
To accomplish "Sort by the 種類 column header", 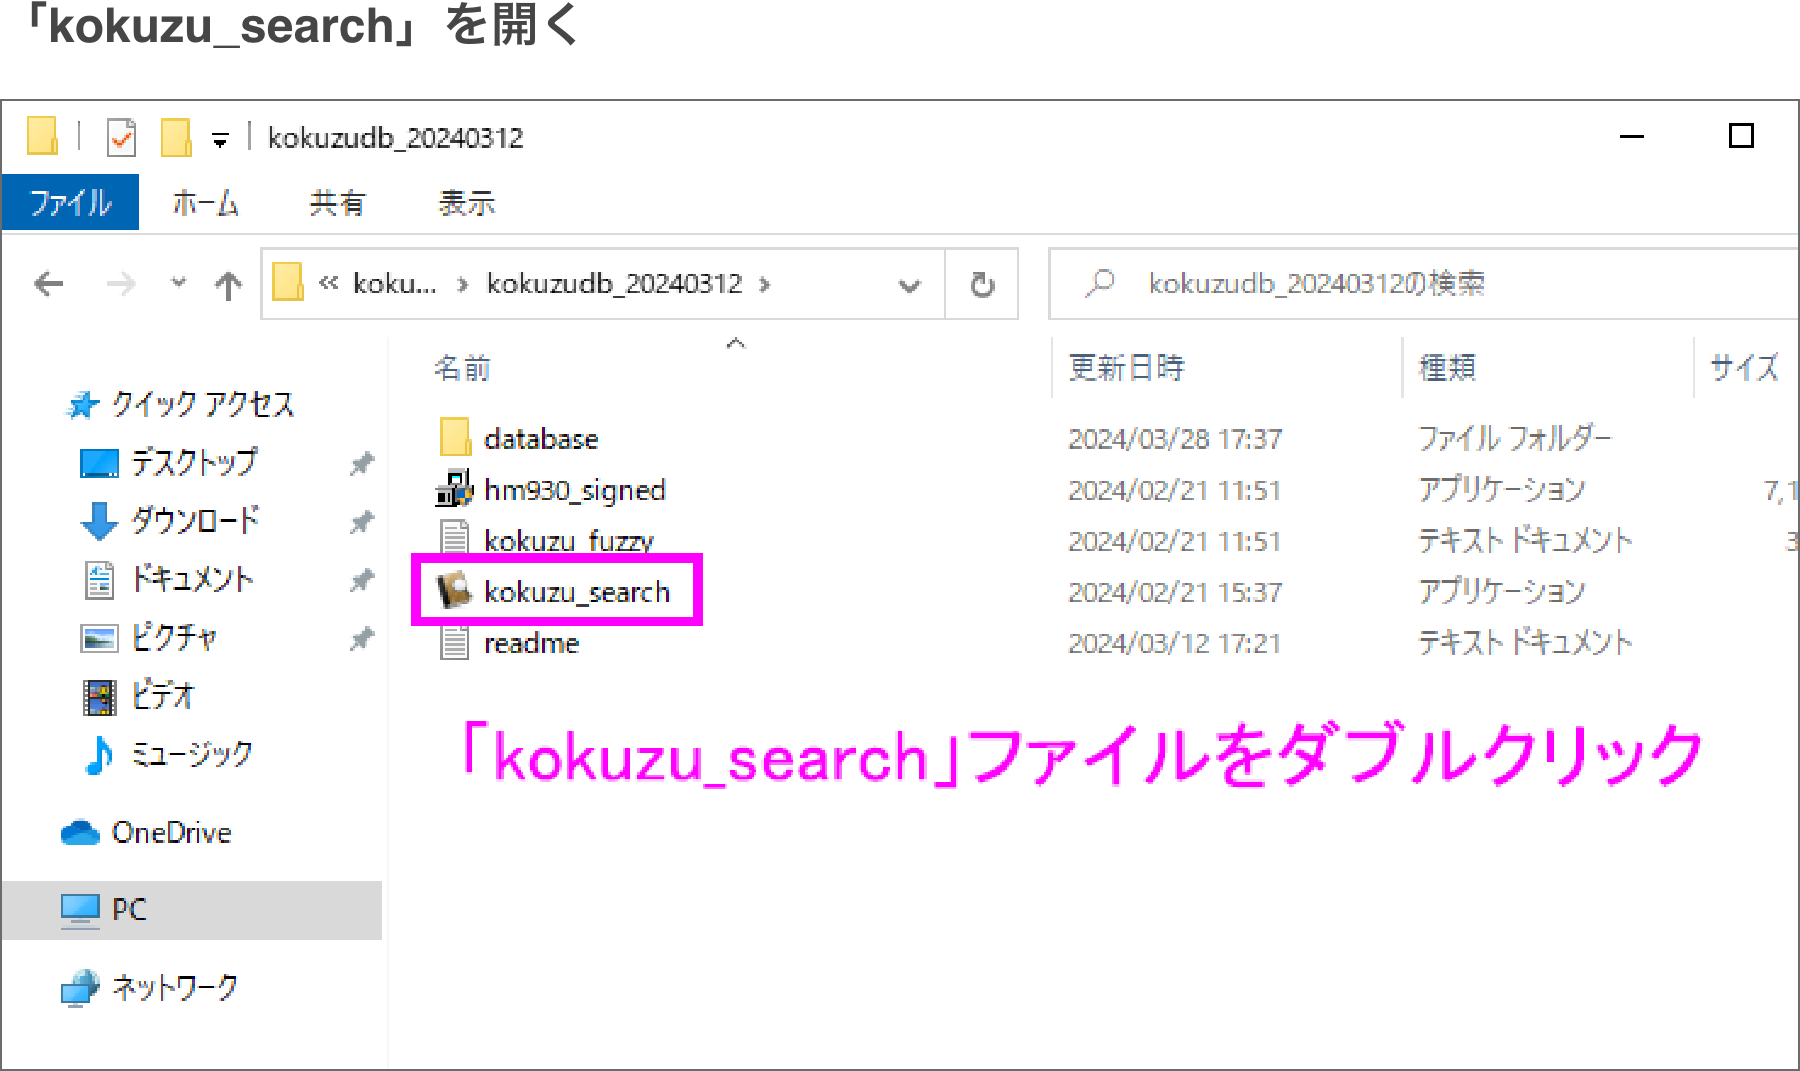I will click(x=1447, y=367).
